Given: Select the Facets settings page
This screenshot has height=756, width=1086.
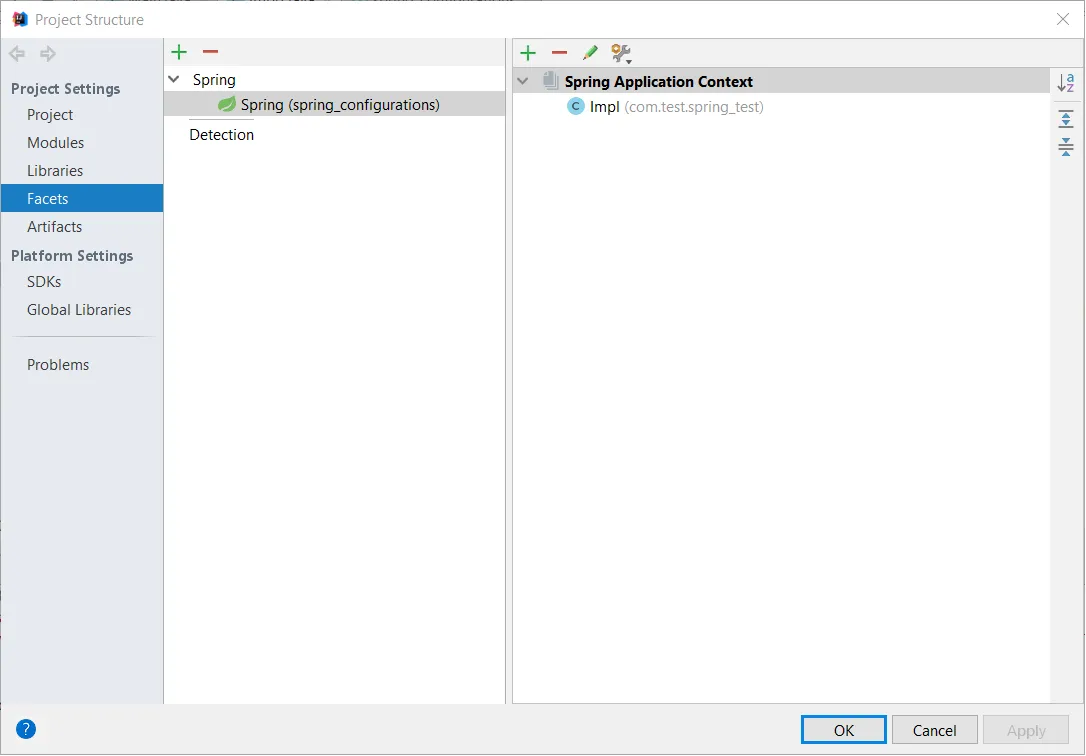Looking at the screenshot, I should (82, 199).
